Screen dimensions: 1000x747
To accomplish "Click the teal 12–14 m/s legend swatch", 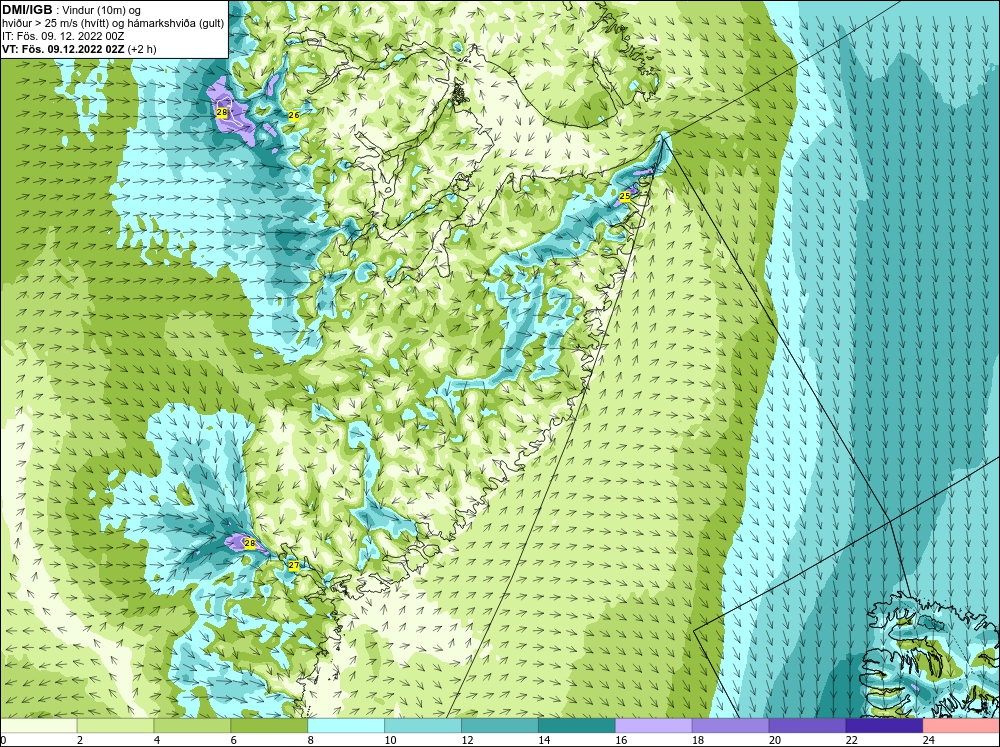I will tap(500, 725).
